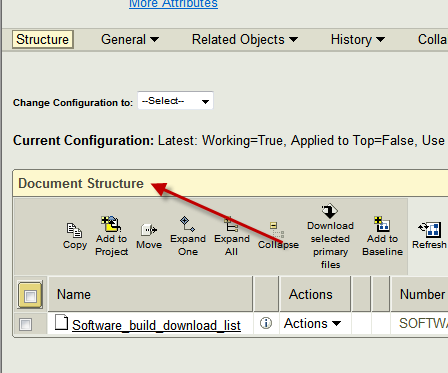The height and width of the screenshot is (373, 448).
Task: Open the History dropdown menu
Action: 358,40
